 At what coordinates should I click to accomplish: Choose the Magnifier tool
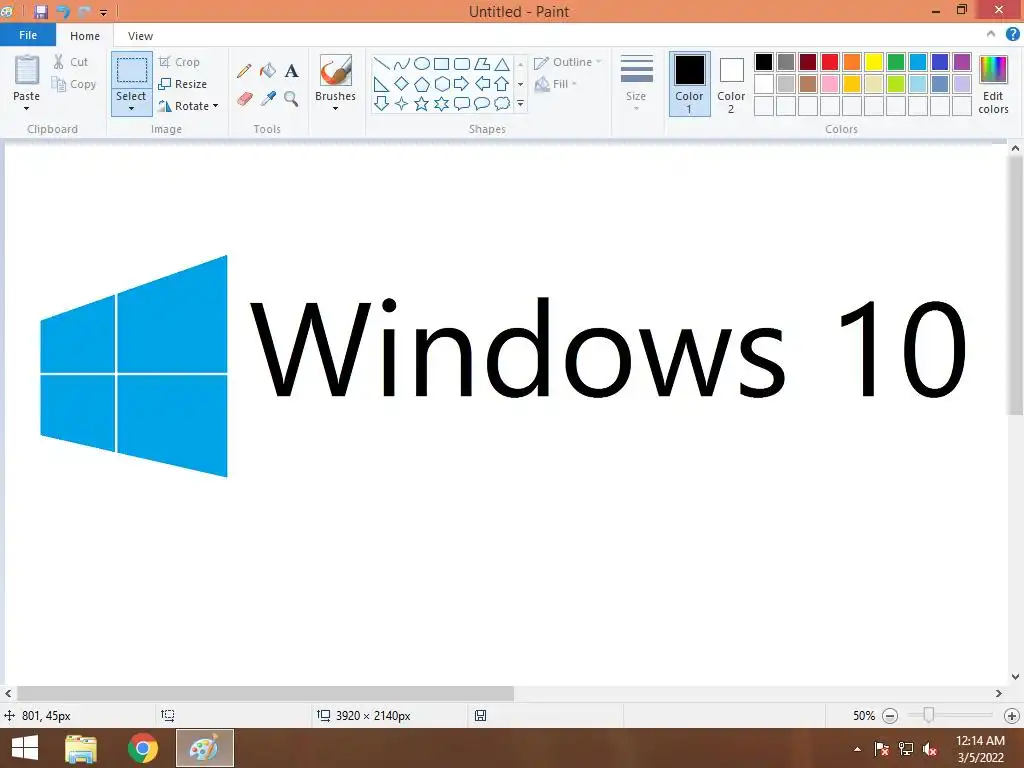click(291, 99)
